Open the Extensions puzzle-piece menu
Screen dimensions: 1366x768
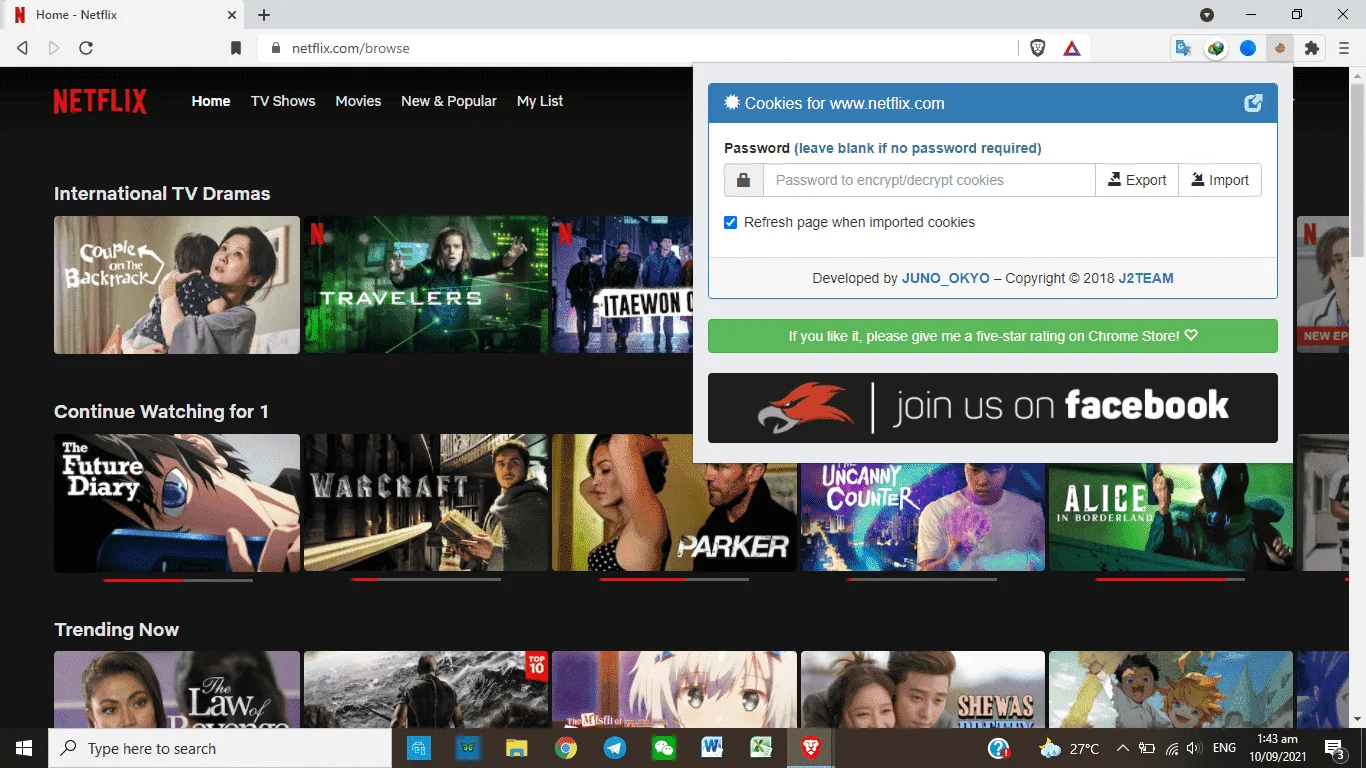tap(1312, 48)
